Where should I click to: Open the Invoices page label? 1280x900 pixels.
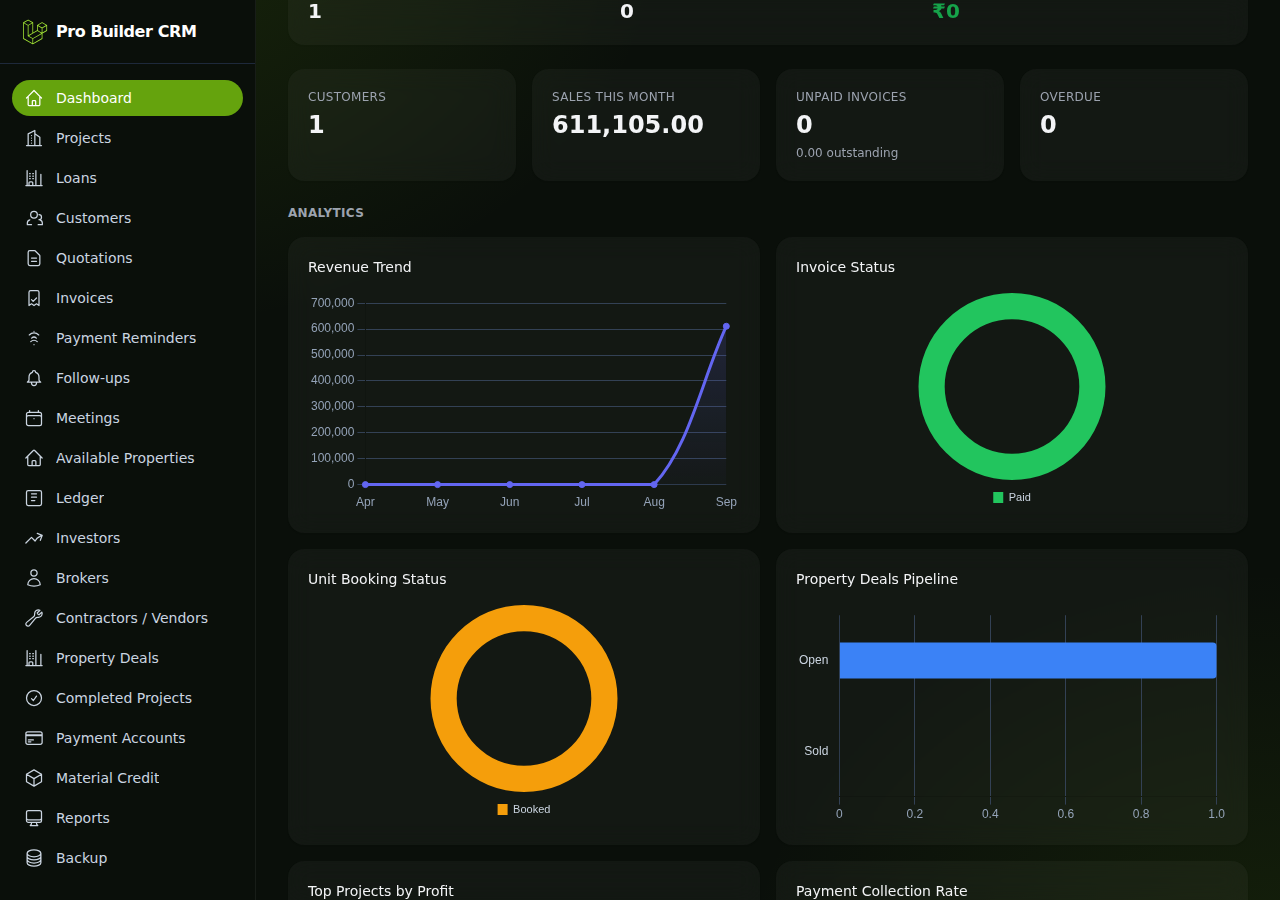click(x=84, y=298)
